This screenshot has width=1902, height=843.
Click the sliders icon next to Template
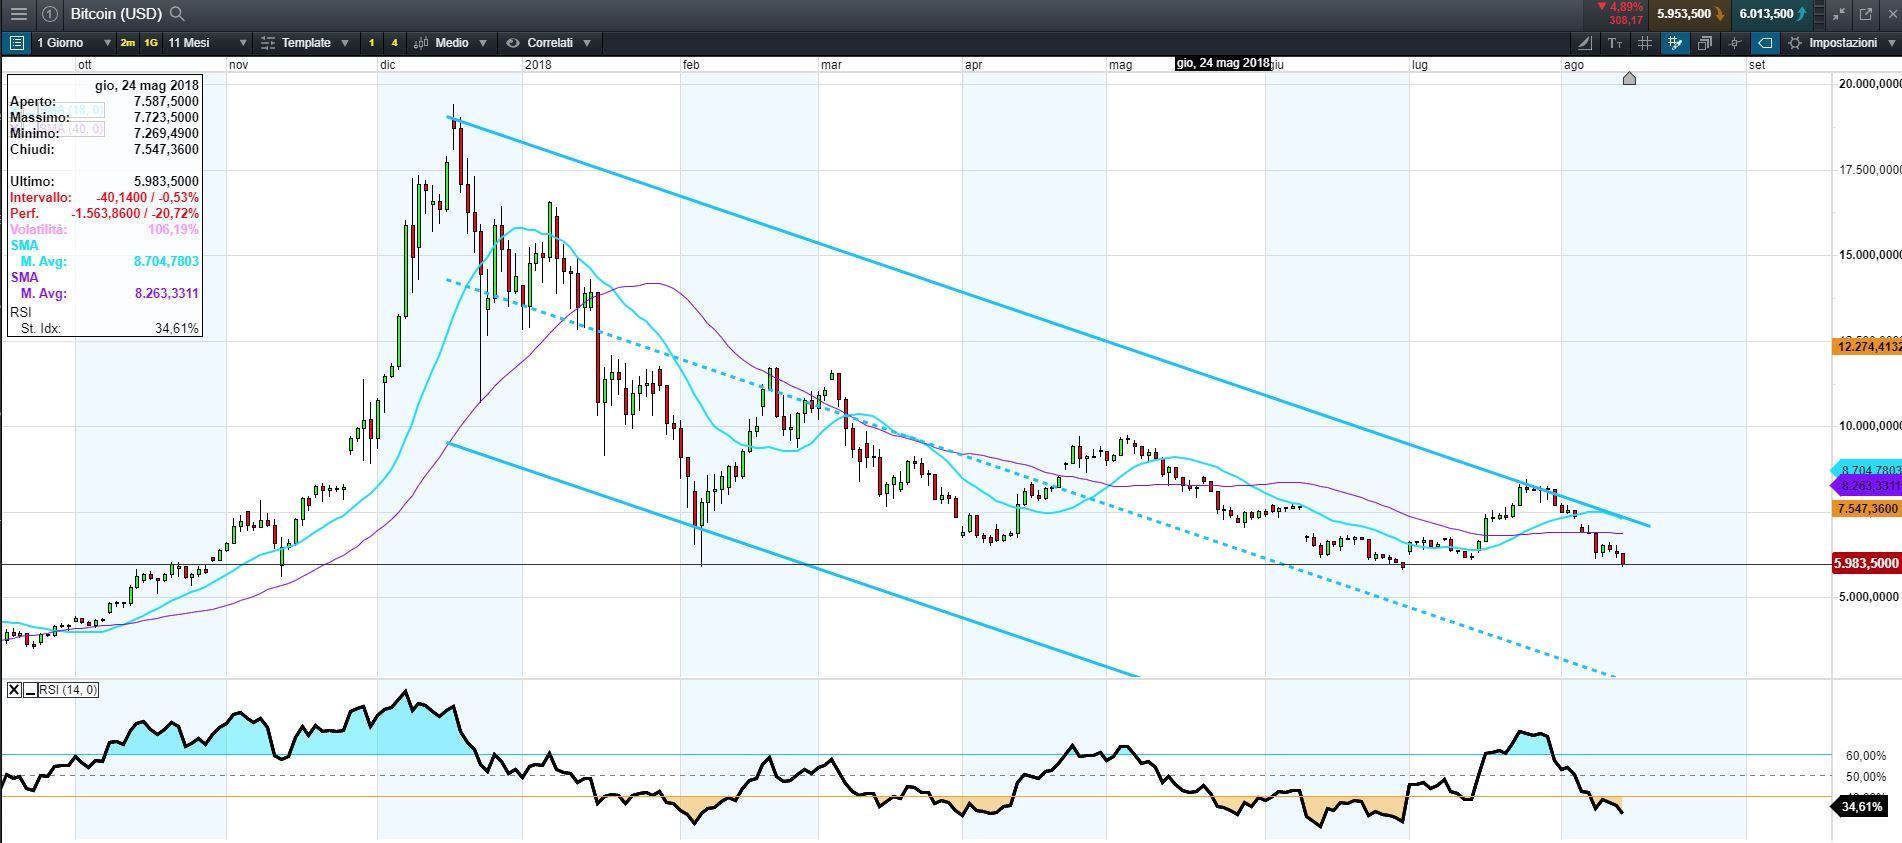[267, 43]
